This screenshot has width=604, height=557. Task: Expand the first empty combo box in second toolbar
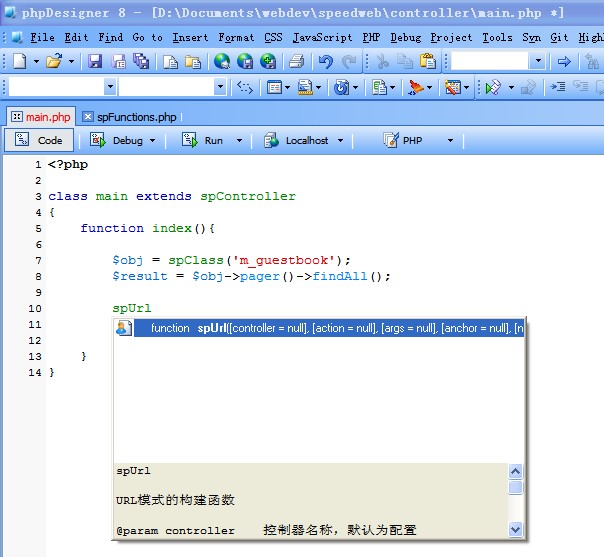[110, 87]
